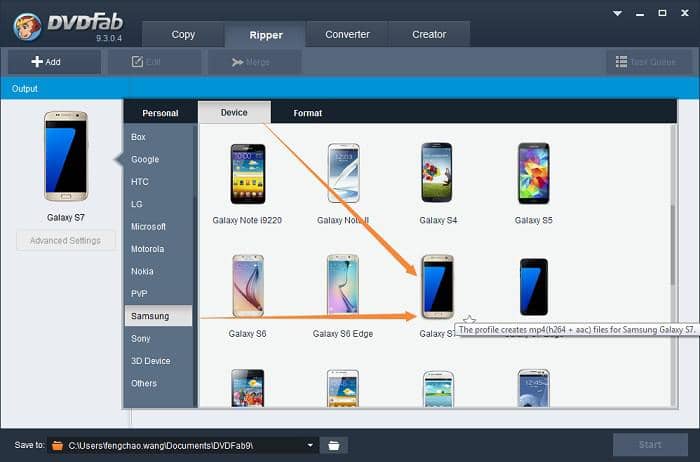This screenshot has height=462, width=700.
Task: Choose the Galaxy Note i9220 device icon
Action: click(247, 174)
